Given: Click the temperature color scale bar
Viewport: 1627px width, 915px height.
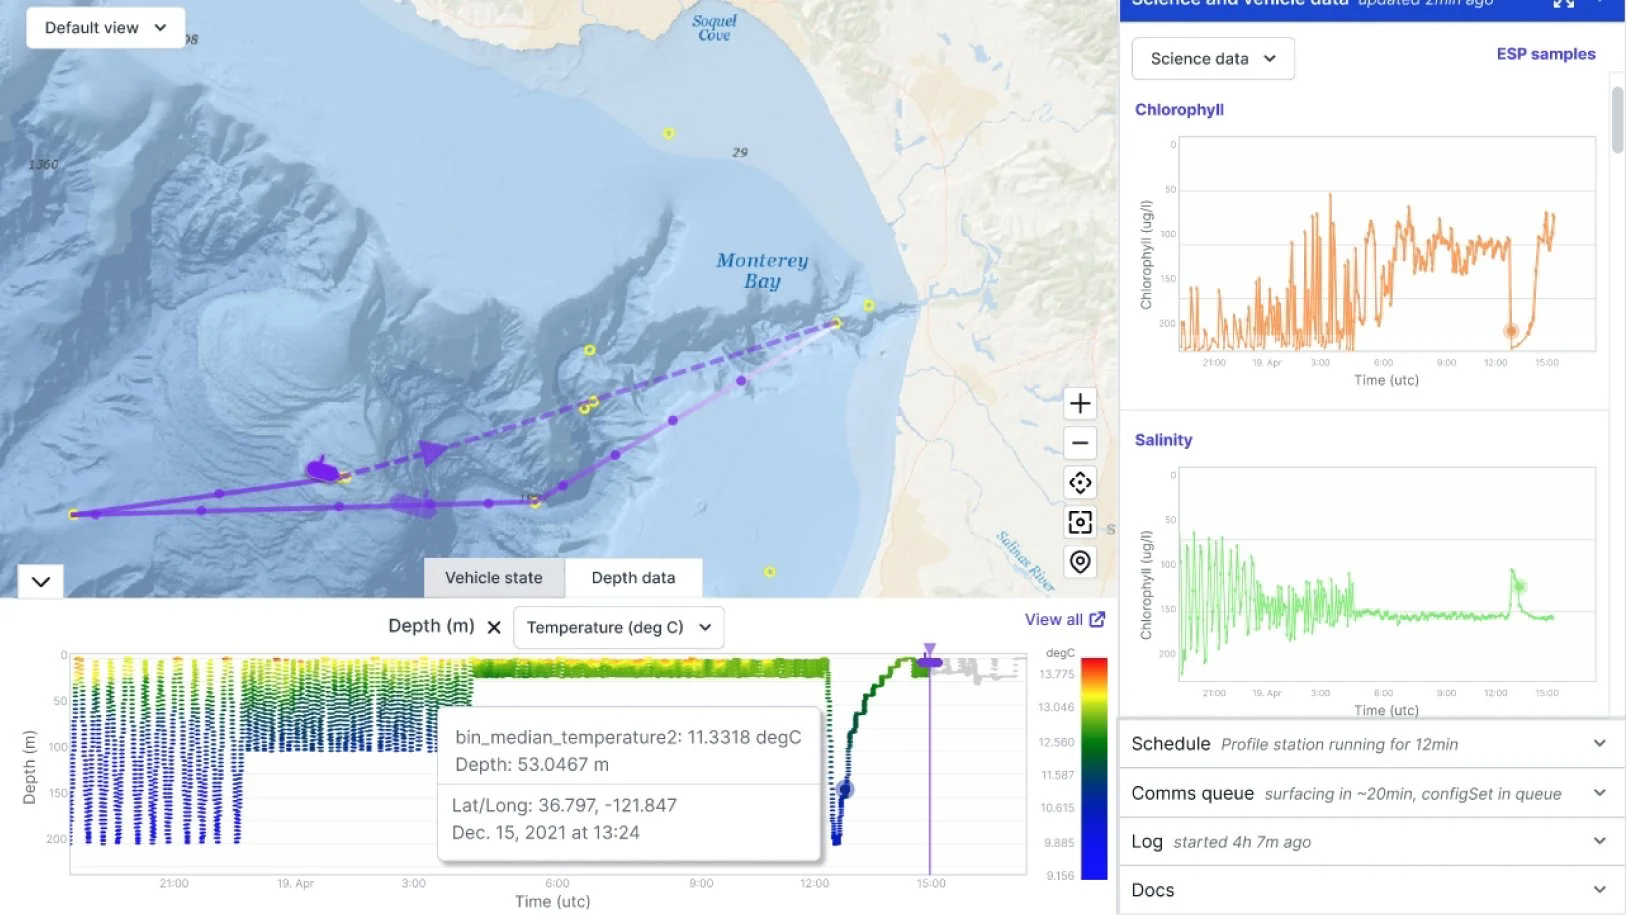Looking at the screenshot, I should (1094, 768).
